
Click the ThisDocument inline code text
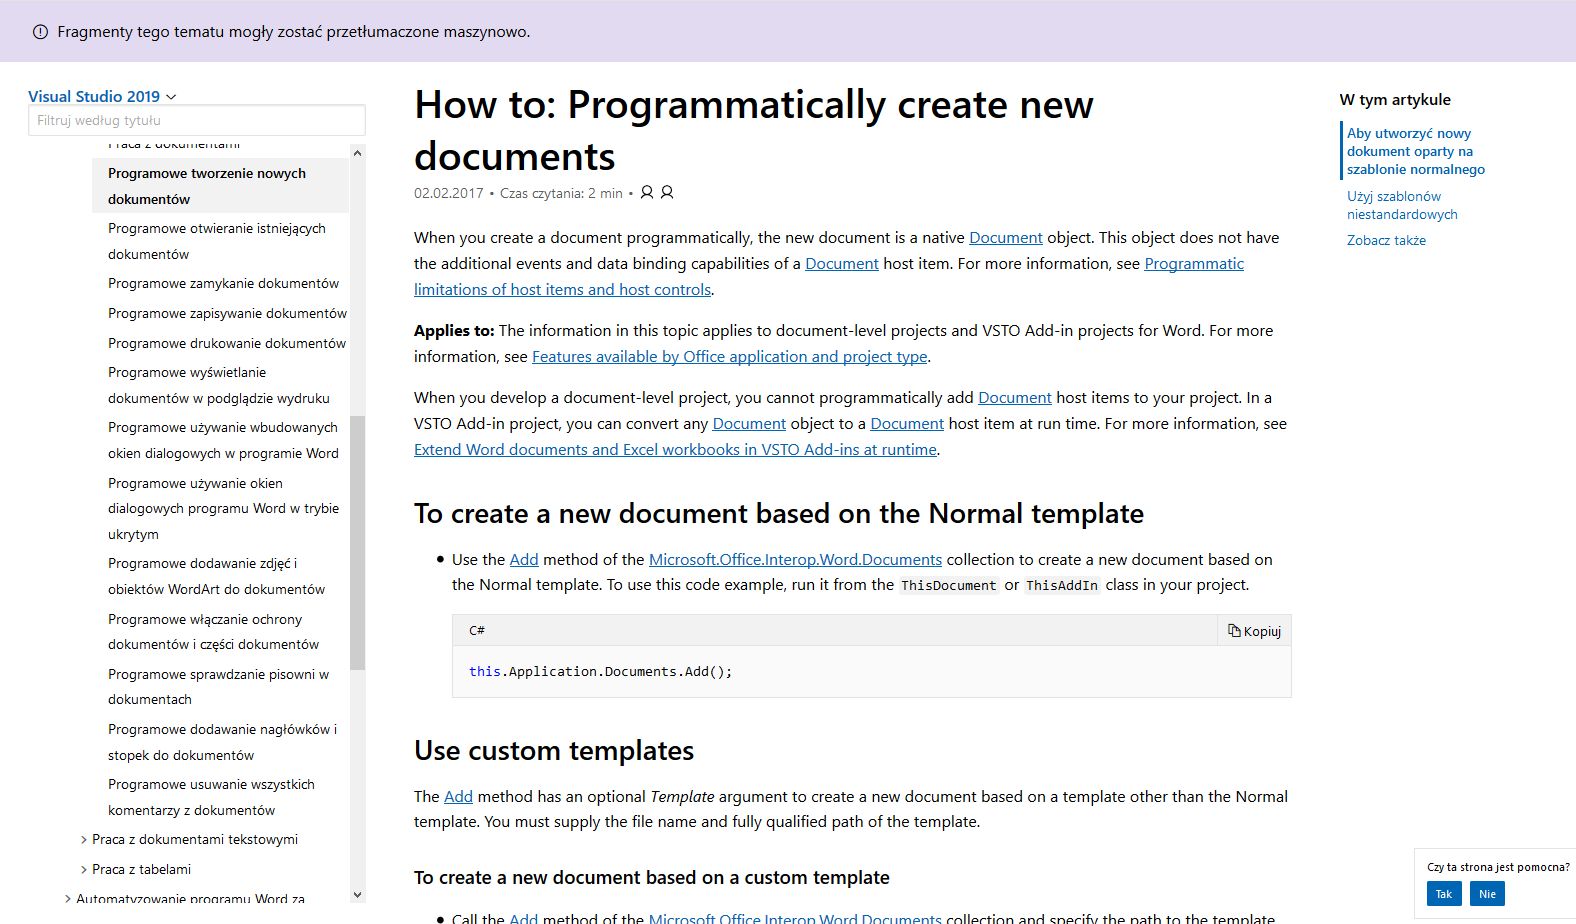click(x=949, y=586)
